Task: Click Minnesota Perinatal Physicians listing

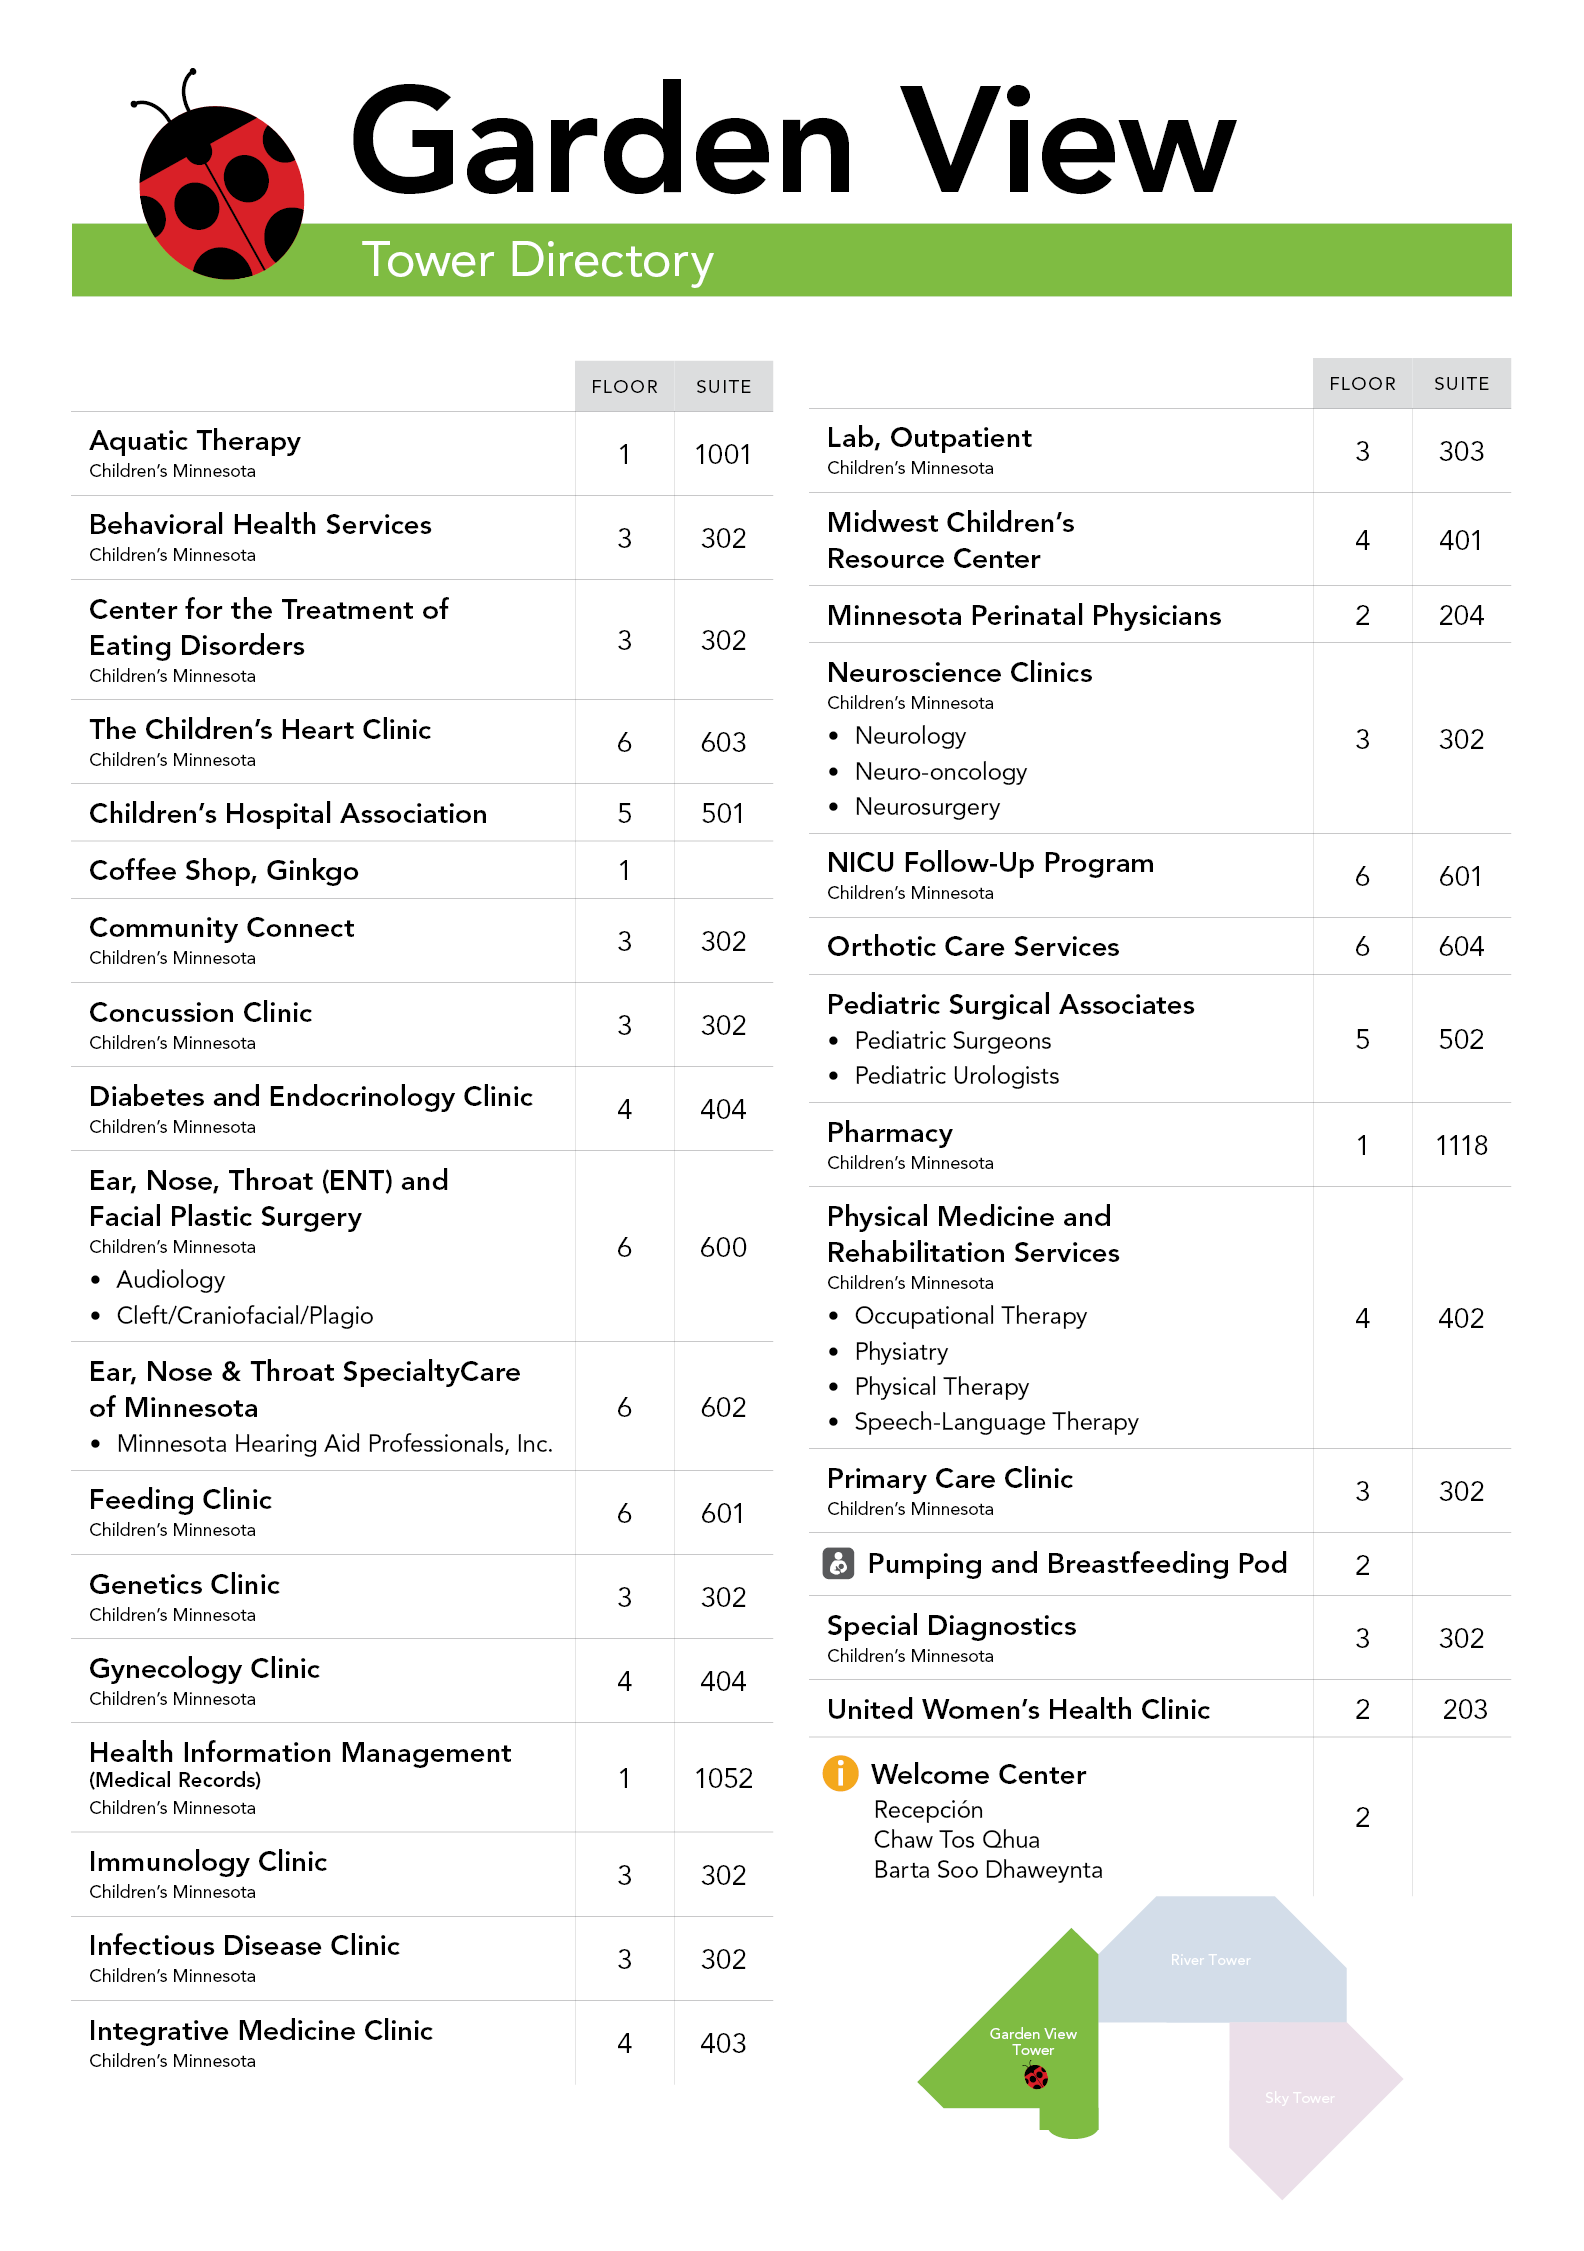Action: pos(1024,616)
